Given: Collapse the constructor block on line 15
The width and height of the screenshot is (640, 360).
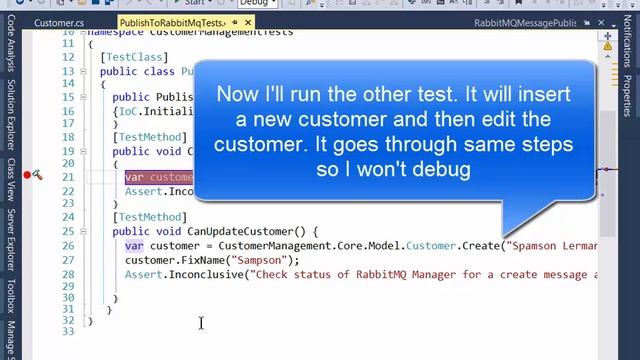Looking at the screenshot, I should [x=83, y=97].
